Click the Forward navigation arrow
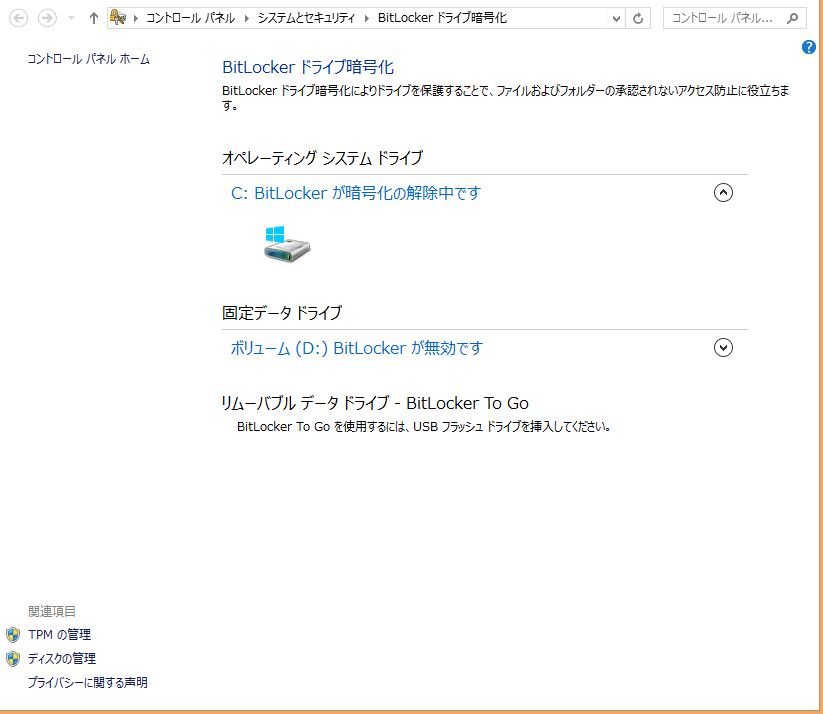This screenshot has height=714, width=823. tap(47, 18)
